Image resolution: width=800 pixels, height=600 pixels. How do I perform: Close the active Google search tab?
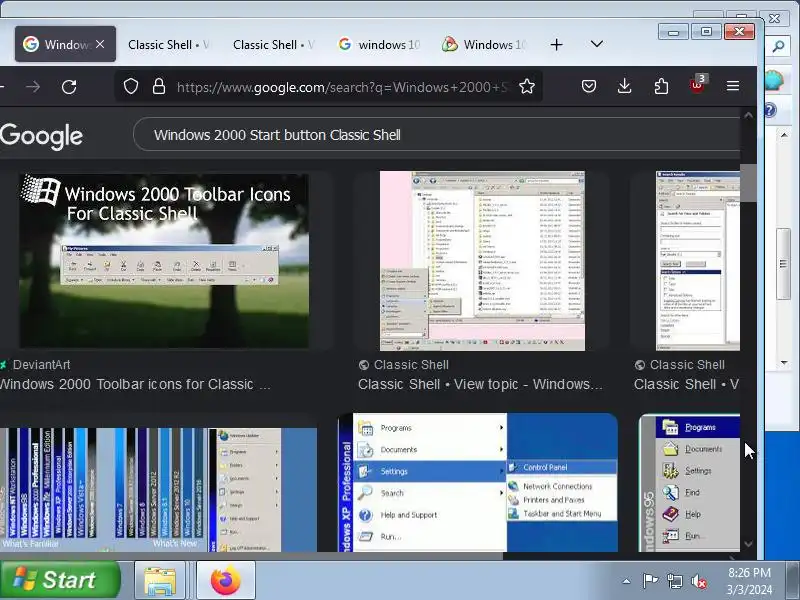100,44
